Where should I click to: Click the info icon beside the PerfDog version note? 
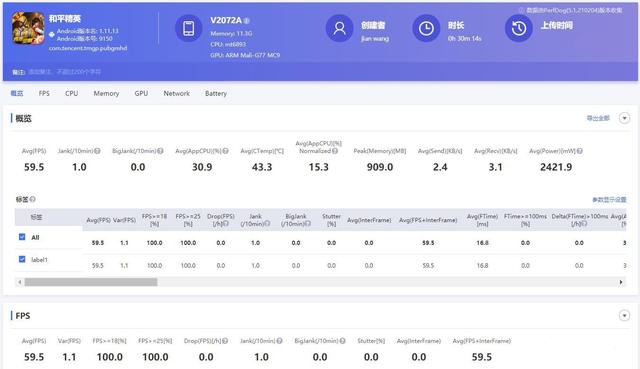[x=521, y=10]
